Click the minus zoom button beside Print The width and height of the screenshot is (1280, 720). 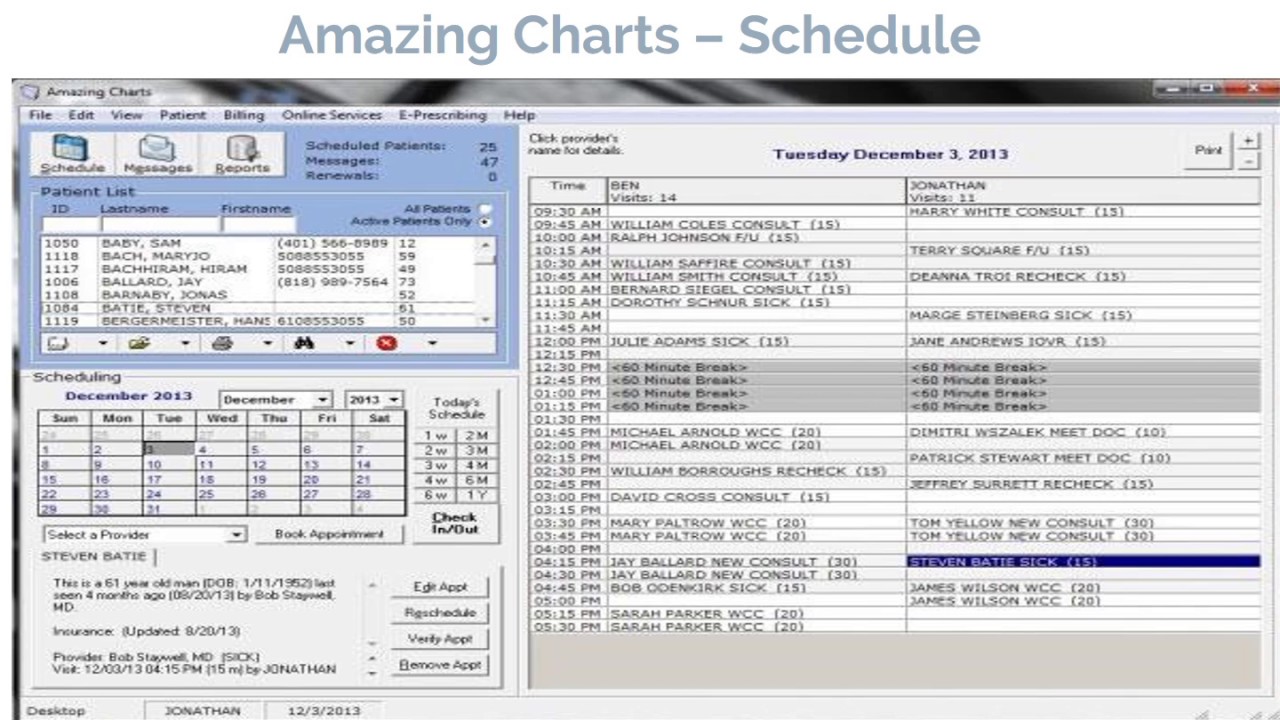(x=1250, y=161)
